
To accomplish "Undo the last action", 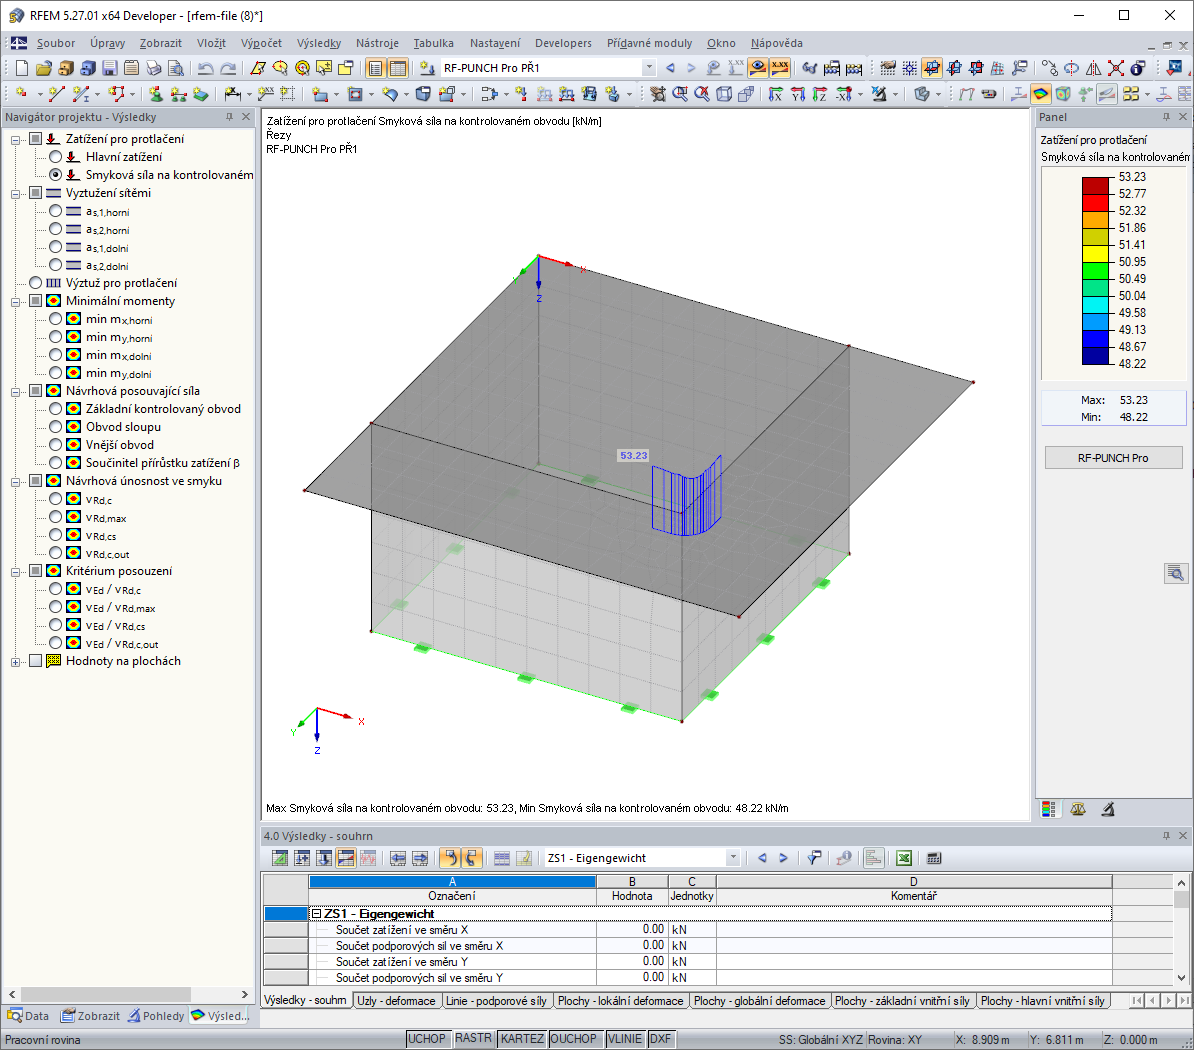I will pos(205,69).
